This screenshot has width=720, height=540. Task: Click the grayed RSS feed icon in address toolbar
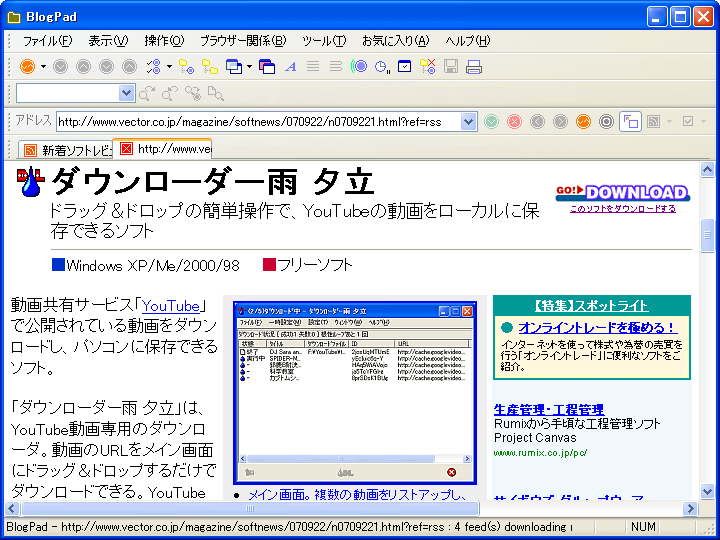click(x=653, y=122)
